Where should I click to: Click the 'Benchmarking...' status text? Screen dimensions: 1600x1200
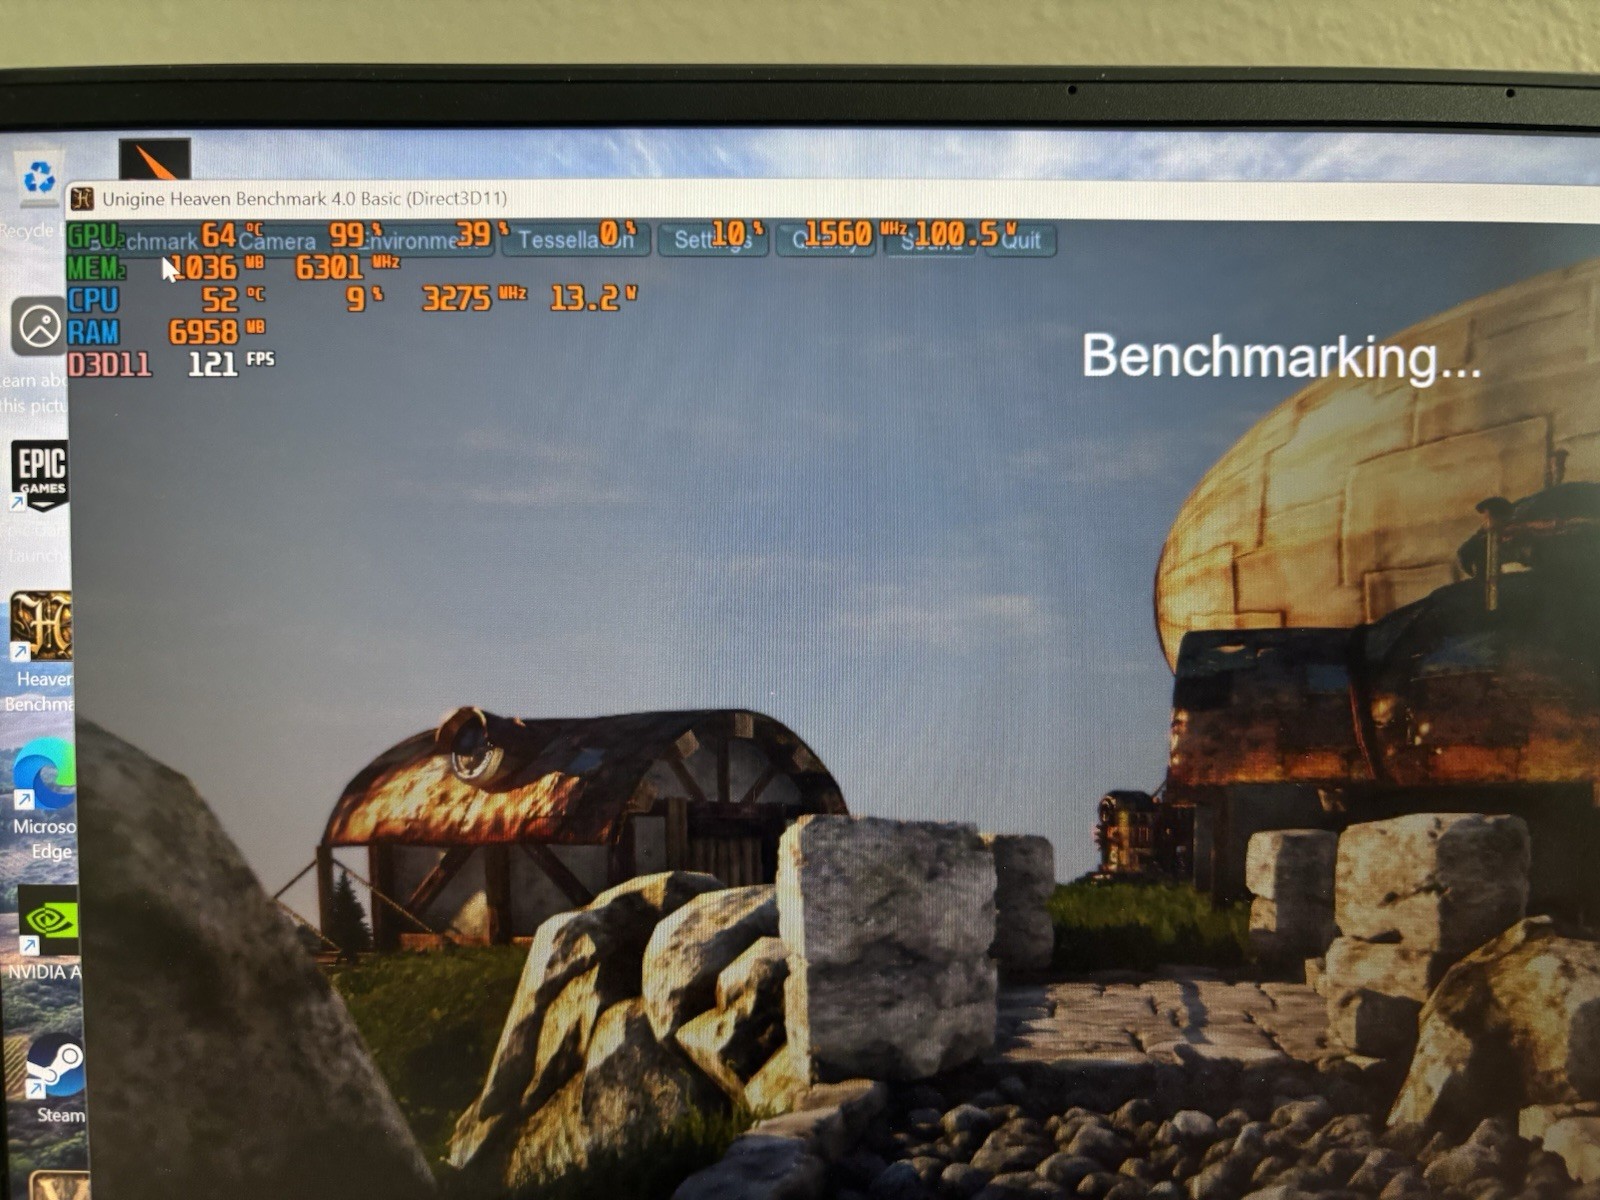[1281, 356]
